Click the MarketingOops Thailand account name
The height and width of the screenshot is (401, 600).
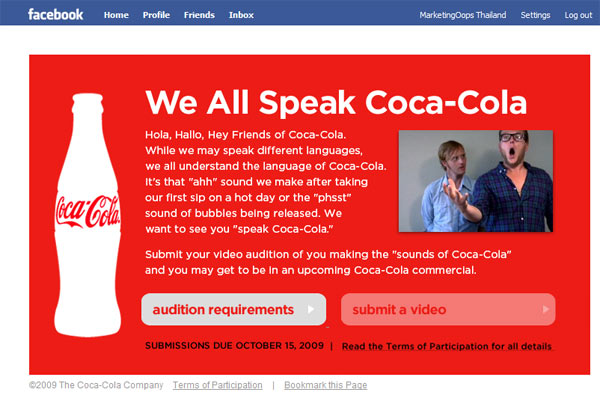(463, 15)
